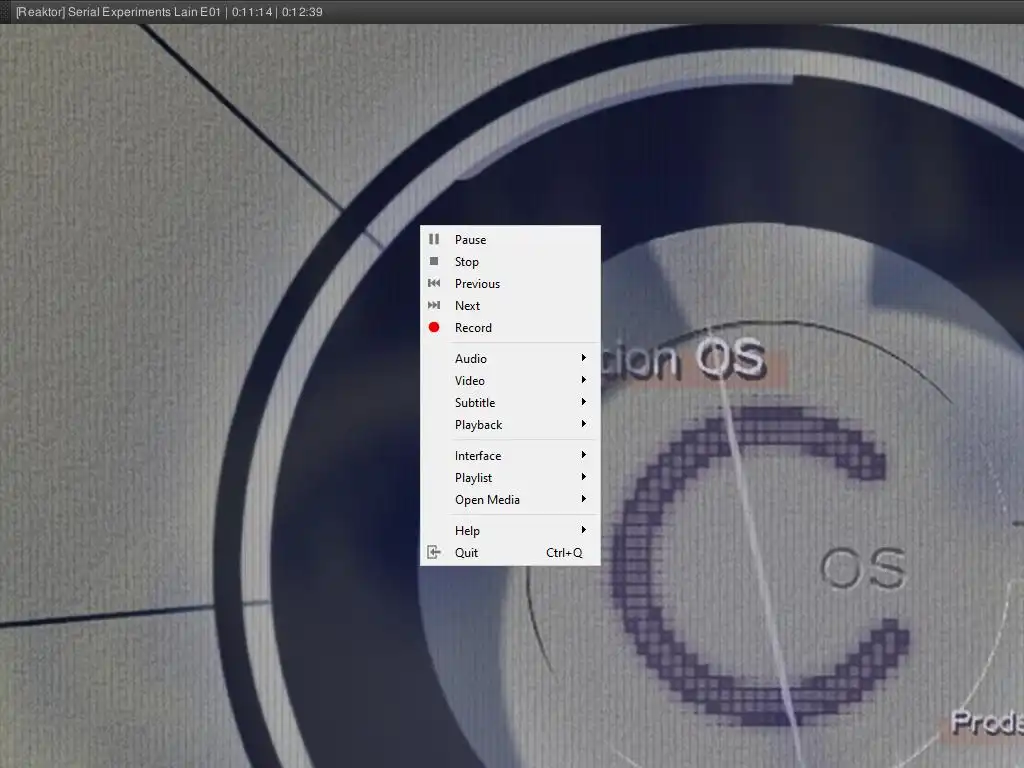This screenshot has width=1024, height=768.
Task: Open the Audio submenu
Action: (510, 359)
